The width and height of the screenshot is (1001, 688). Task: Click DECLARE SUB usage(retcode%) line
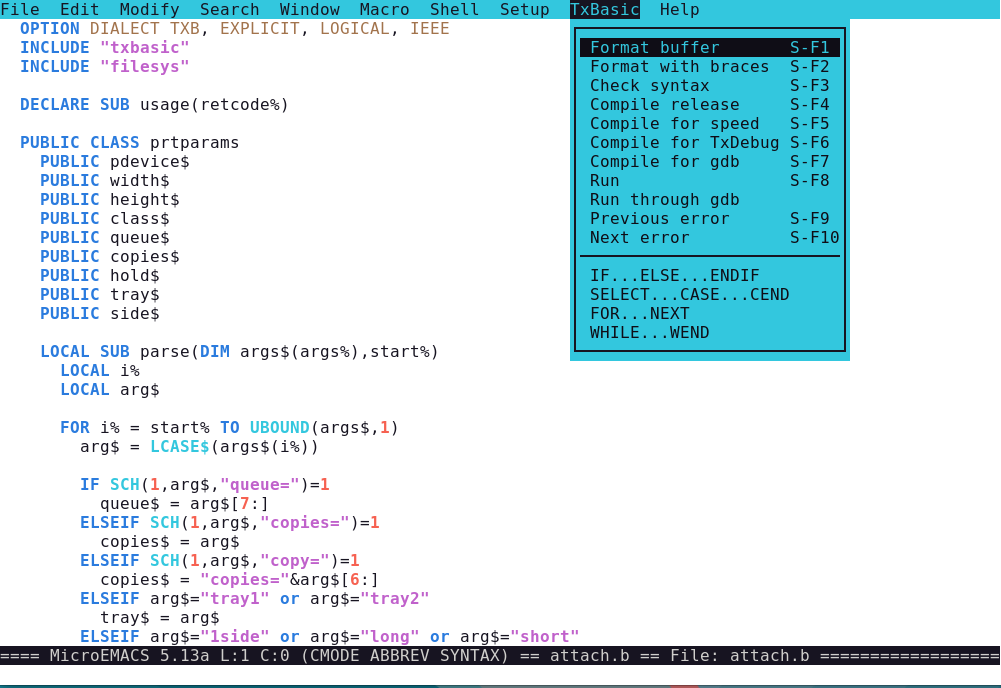pos(154,105)
